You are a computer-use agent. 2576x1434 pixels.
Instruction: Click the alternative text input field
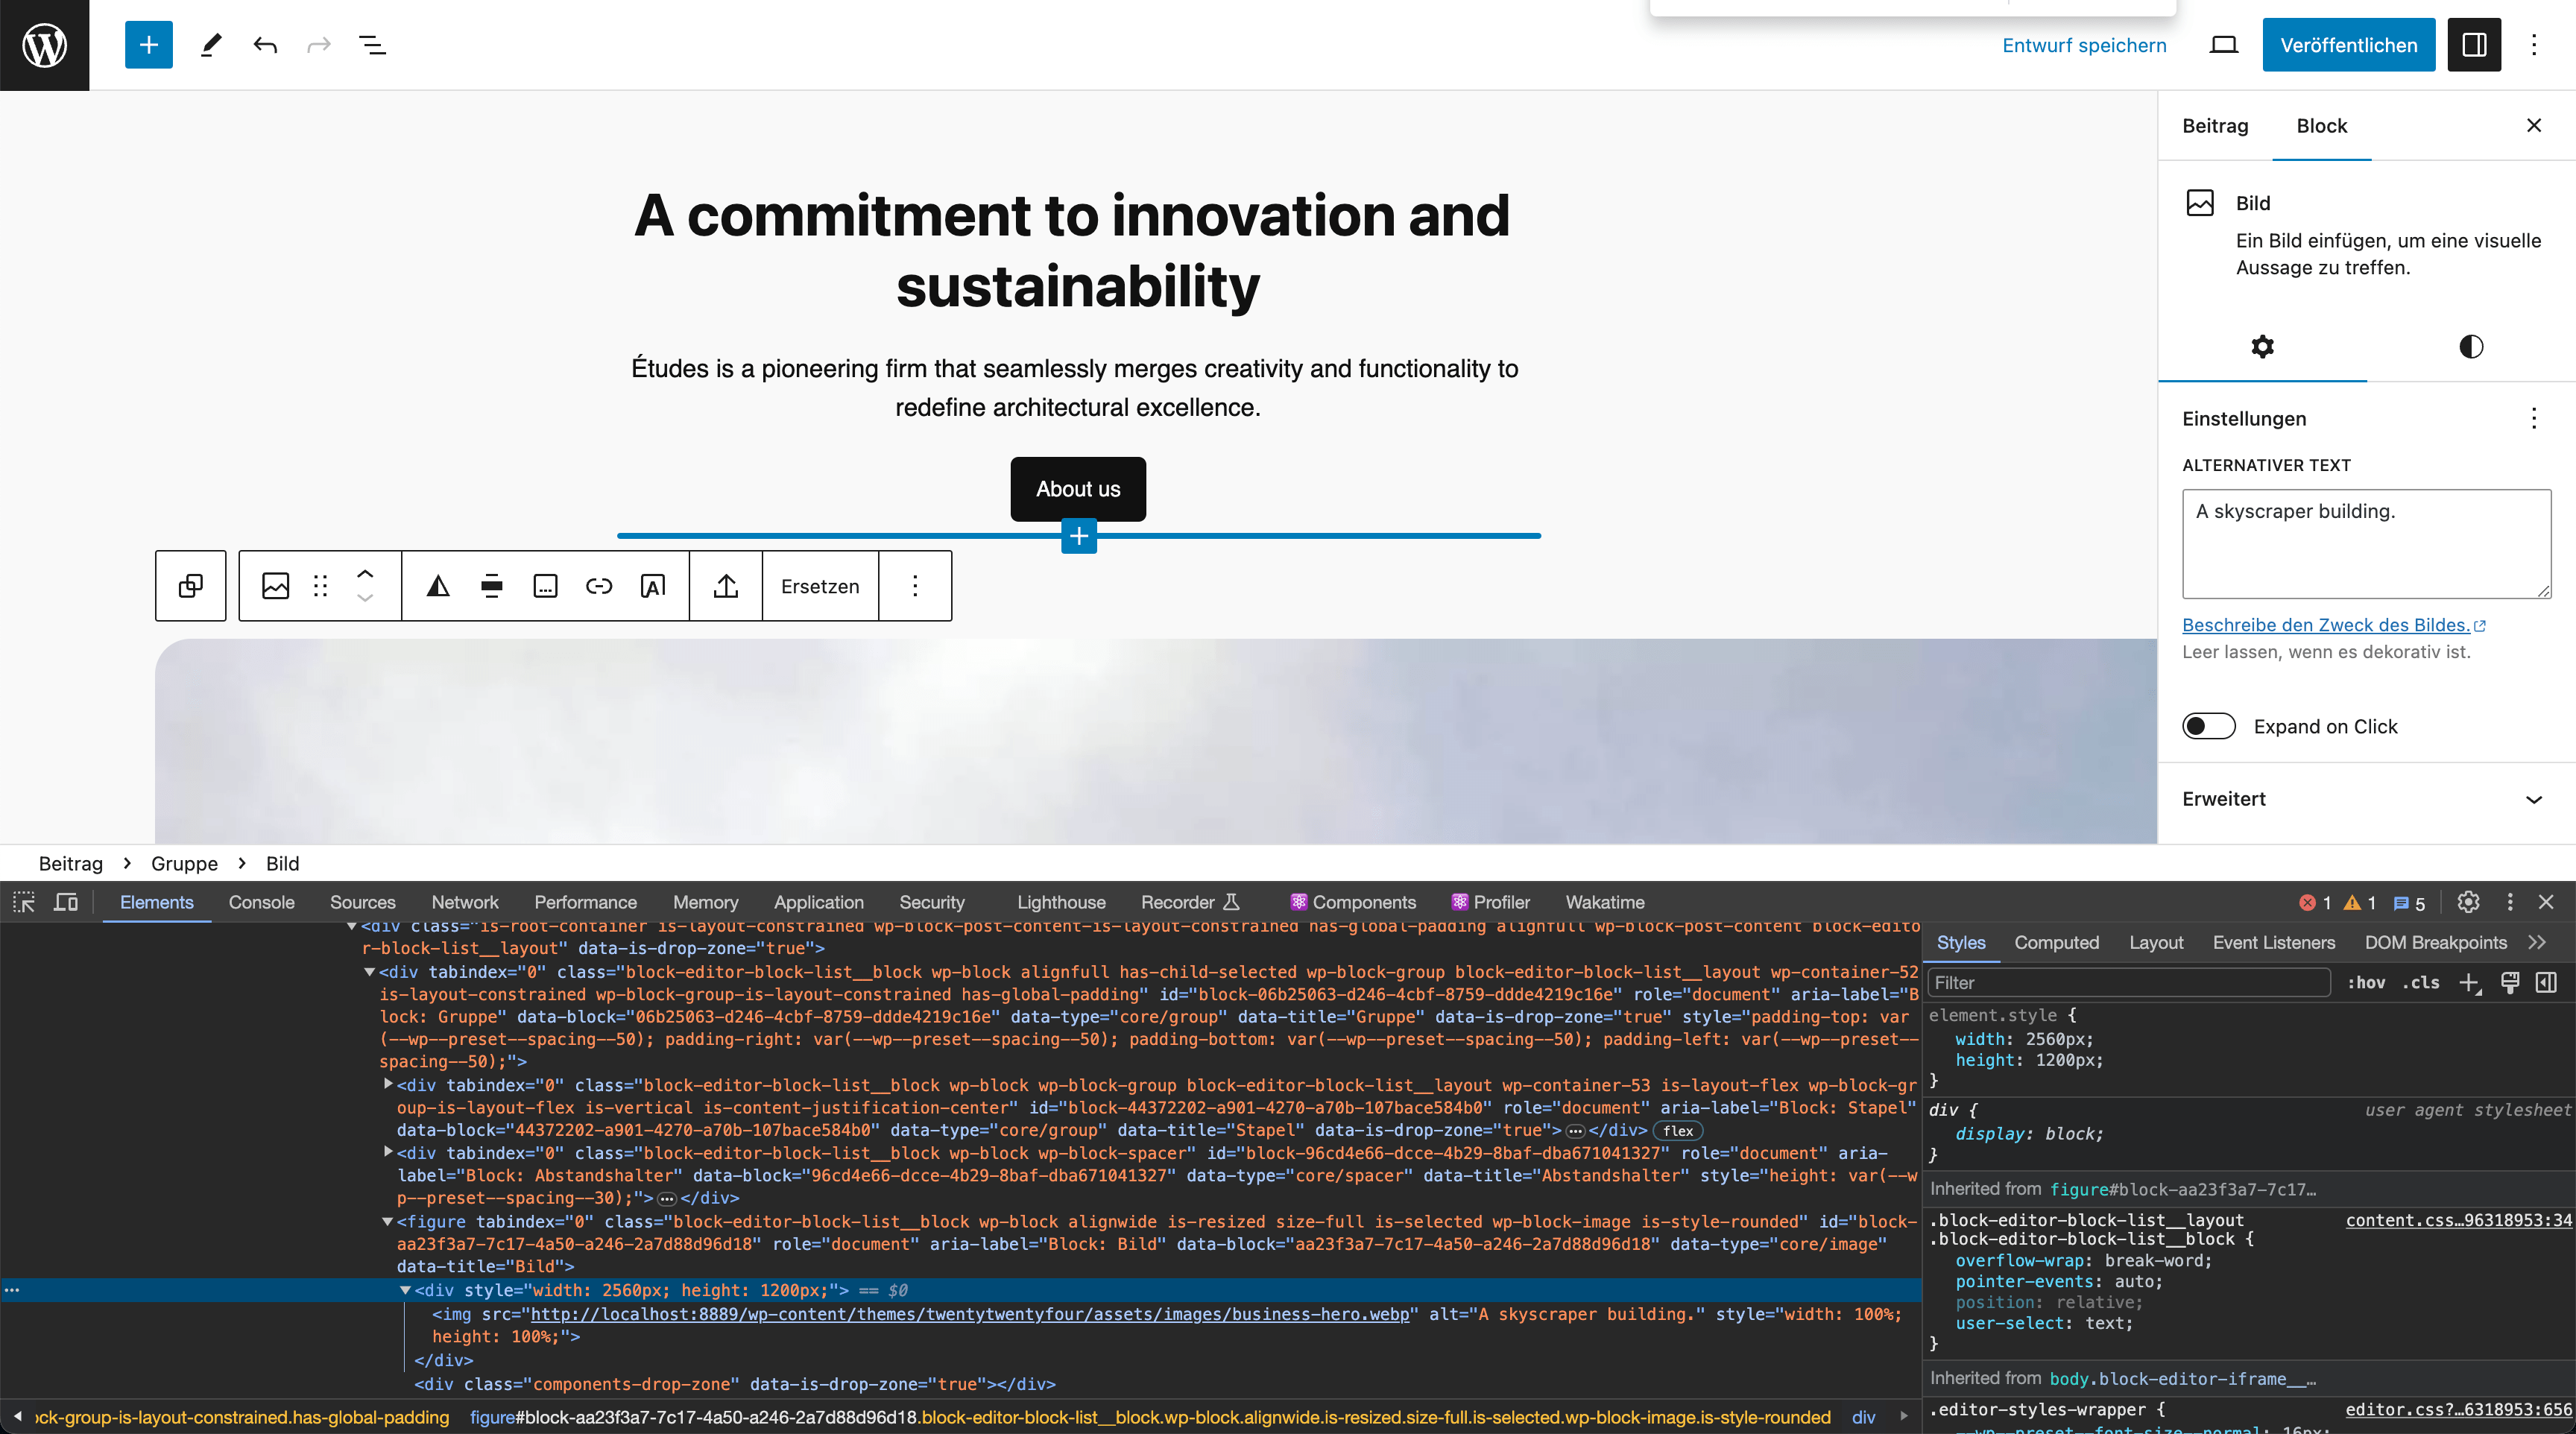2365,543
